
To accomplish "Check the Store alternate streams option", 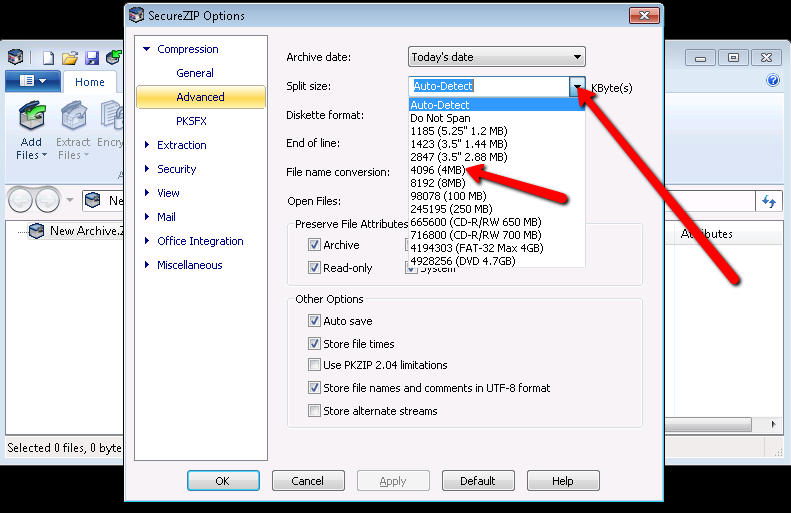I will pyautogui.click(x=315, y=411).
